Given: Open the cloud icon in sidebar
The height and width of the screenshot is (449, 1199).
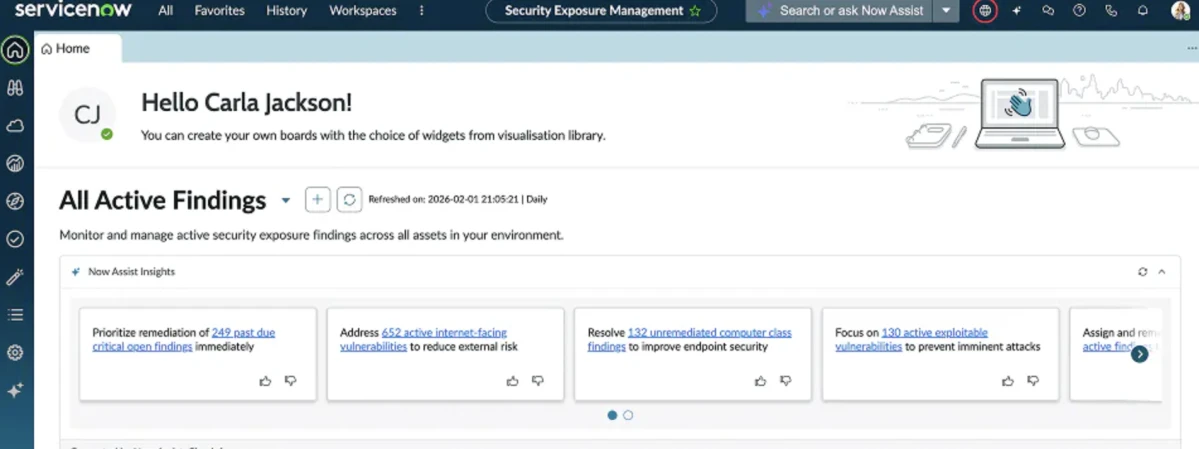Looking at the screenshot, I should point(15,125).
